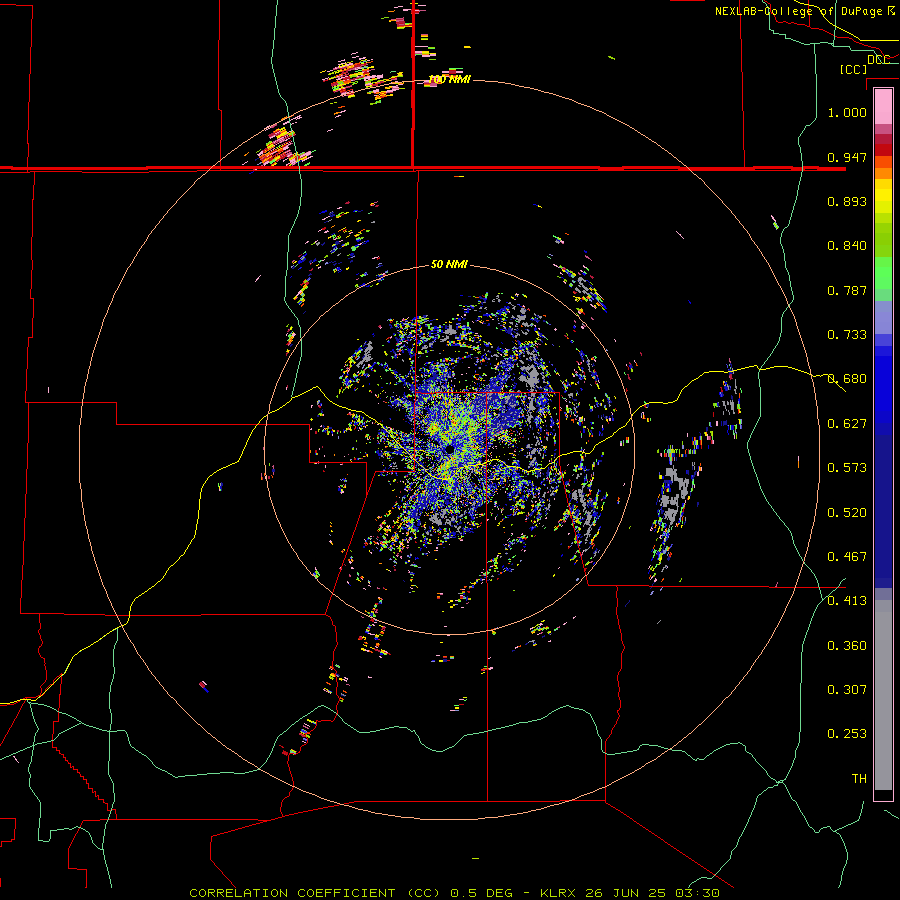This screenshot has width=900, height=900.
Task: Click the 0.520 legend value
Action: click(847, 513)
